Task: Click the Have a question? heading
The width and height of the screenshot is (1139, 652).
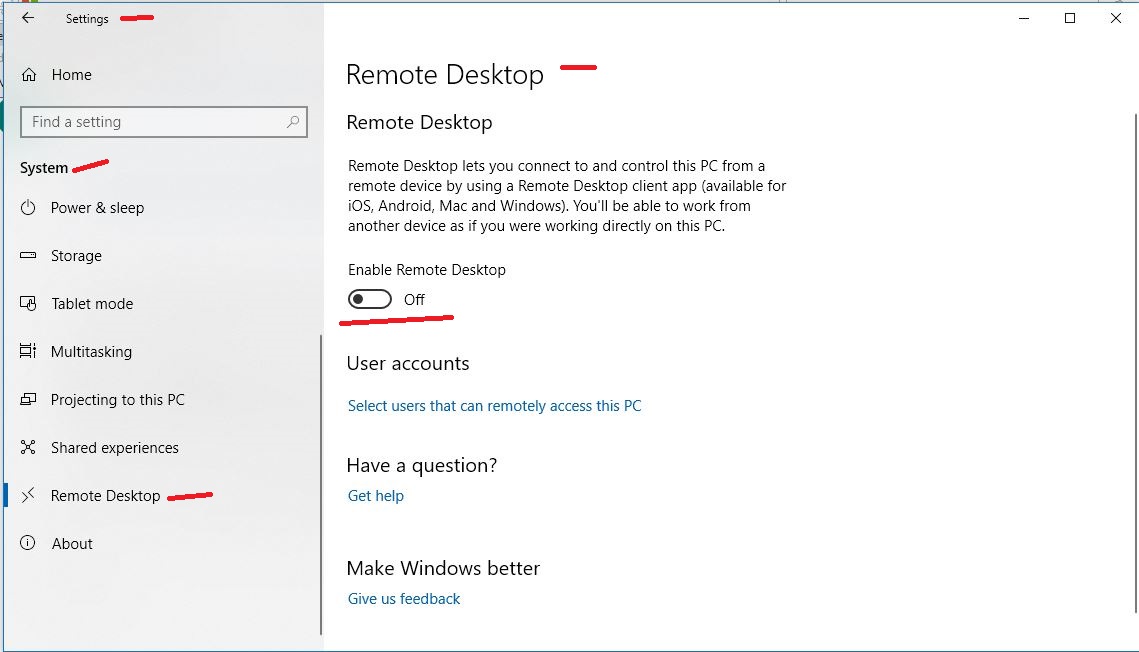Action: coord(421,465)
